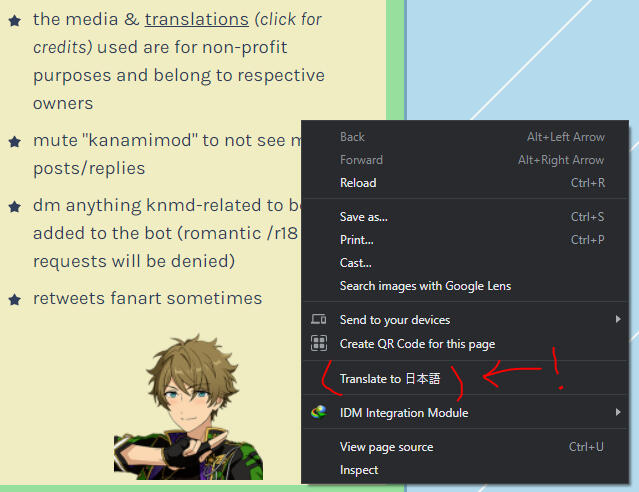
Task: Click the anime character image
Action: pyautogui.click(x=188, y=406)
